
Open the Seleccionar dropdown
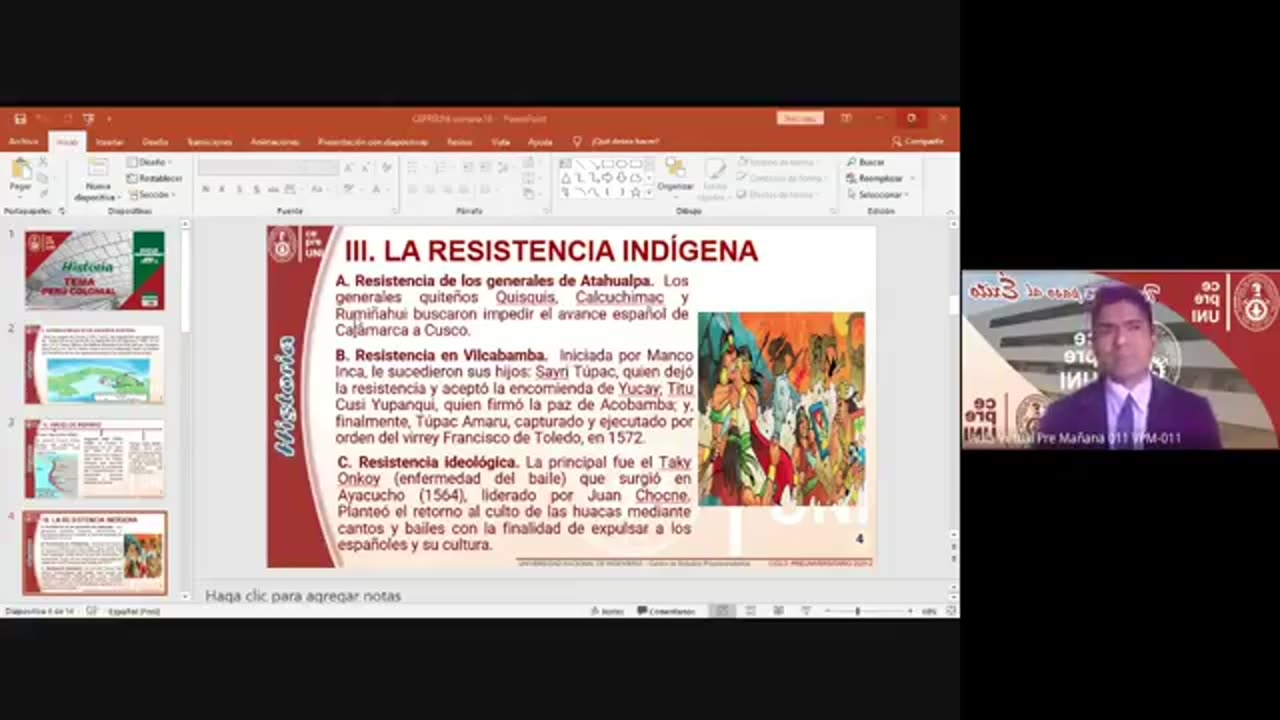pos(877,194)
